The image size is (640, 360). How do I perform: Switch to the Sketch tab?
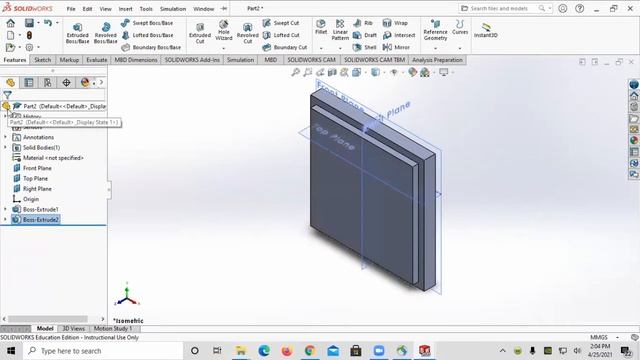[x=42, y=60]
